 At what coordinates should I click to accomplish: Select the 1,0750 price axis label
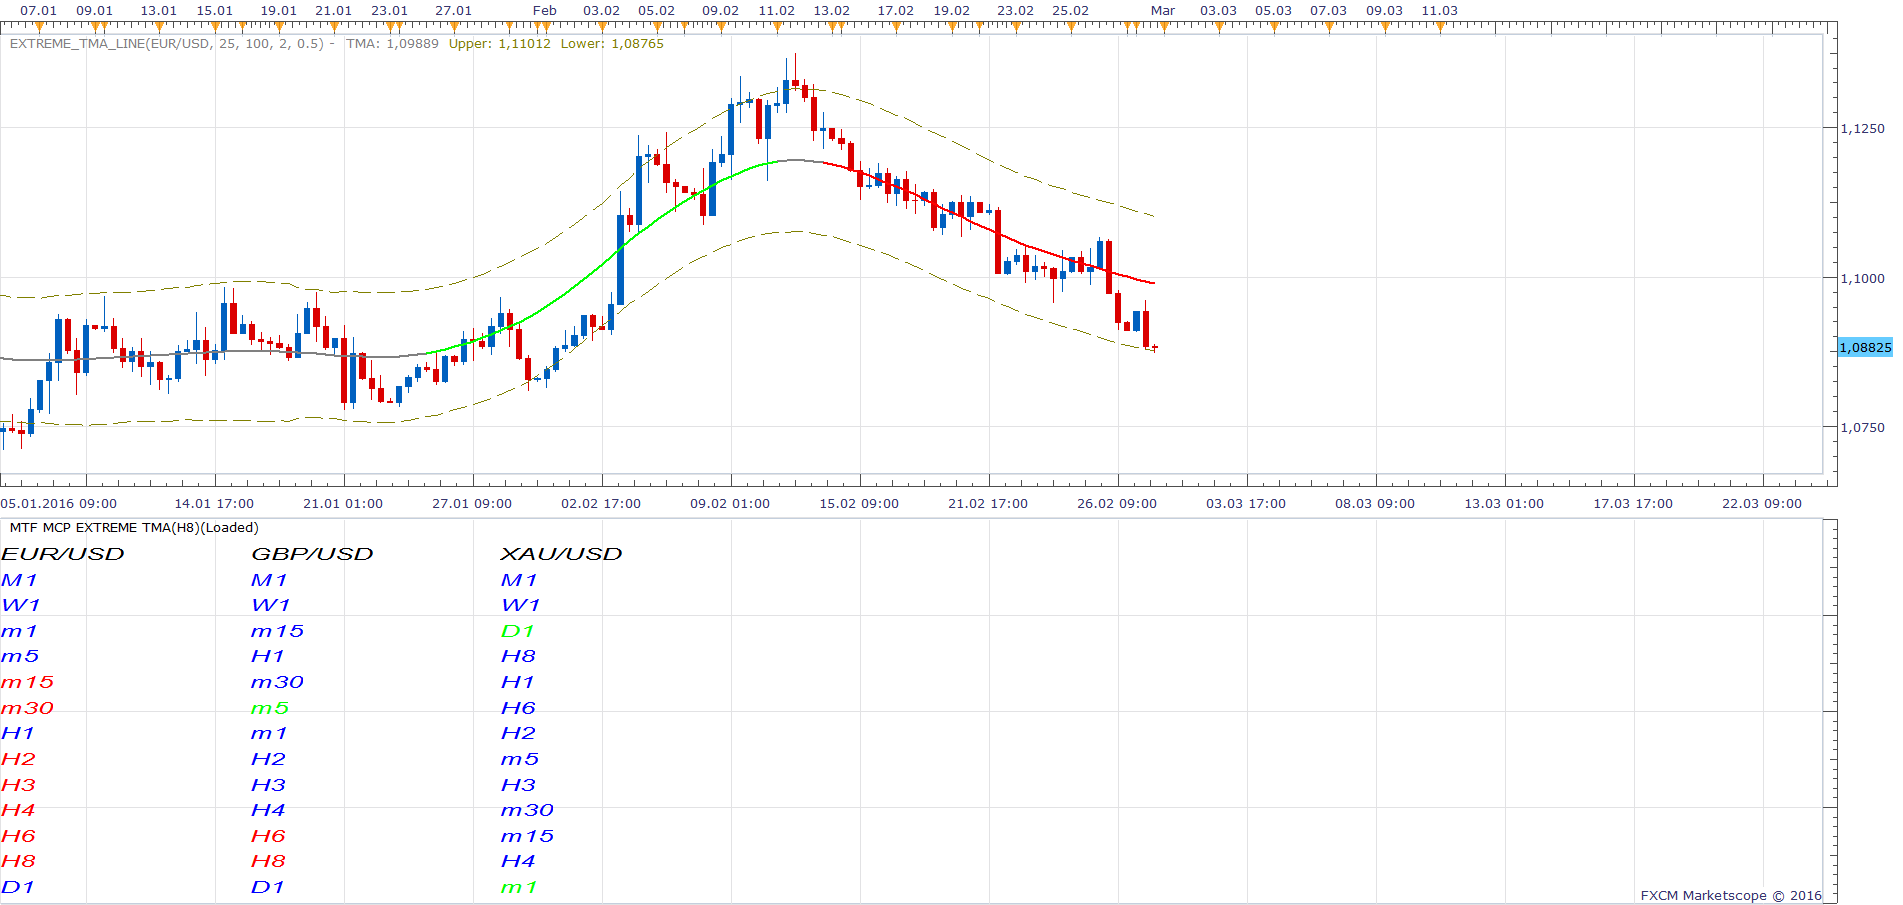click(1862, 427)
